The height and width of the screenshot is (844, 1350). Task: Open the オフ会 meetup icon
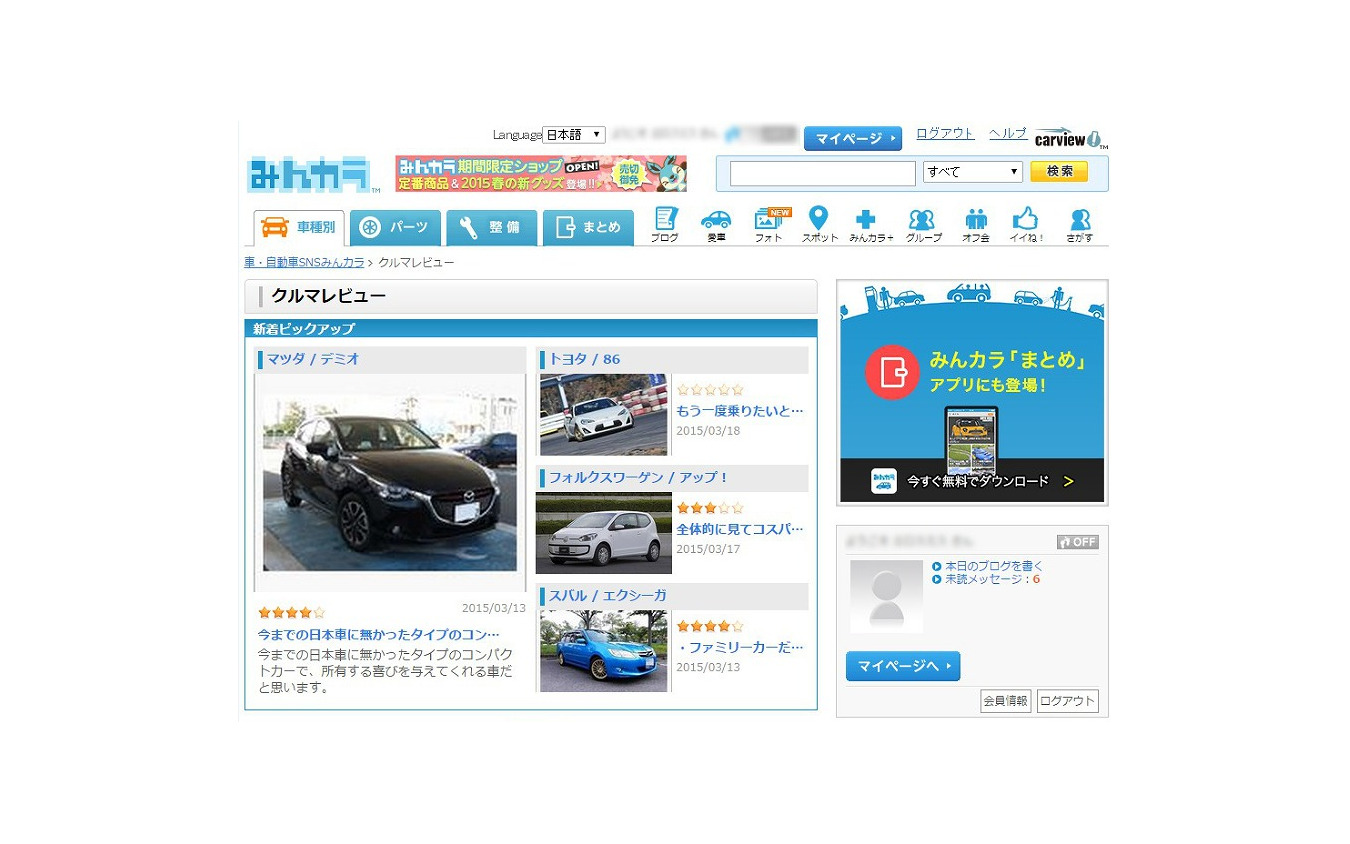click(976, 225)
